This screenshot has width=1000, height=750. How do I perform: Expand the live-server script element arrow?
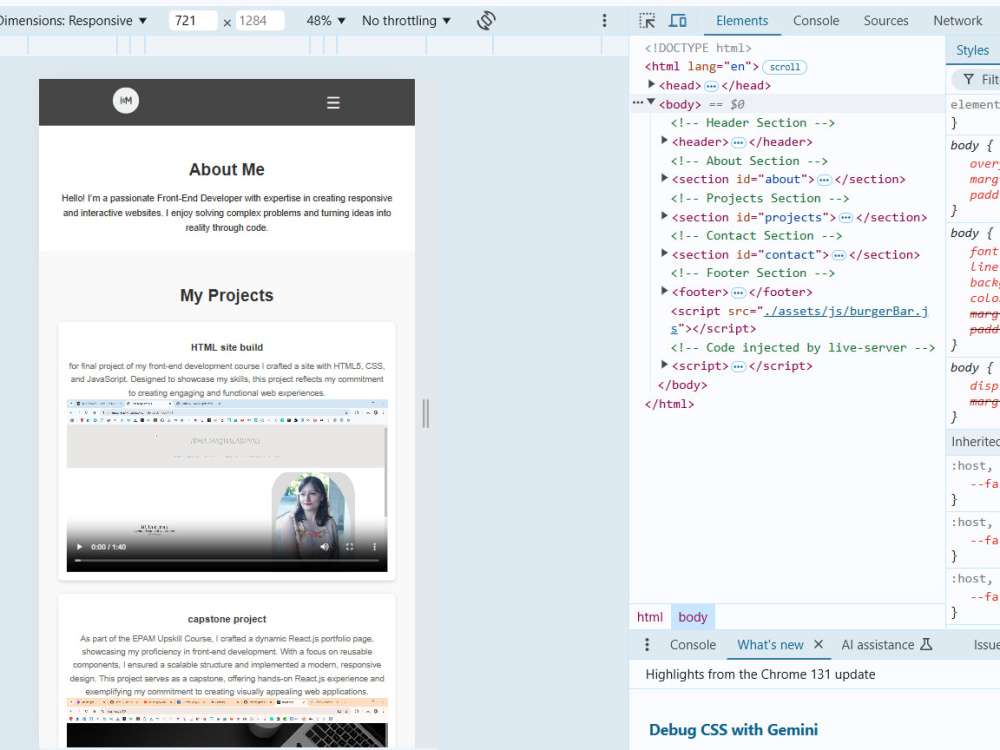tap(664, 365)
